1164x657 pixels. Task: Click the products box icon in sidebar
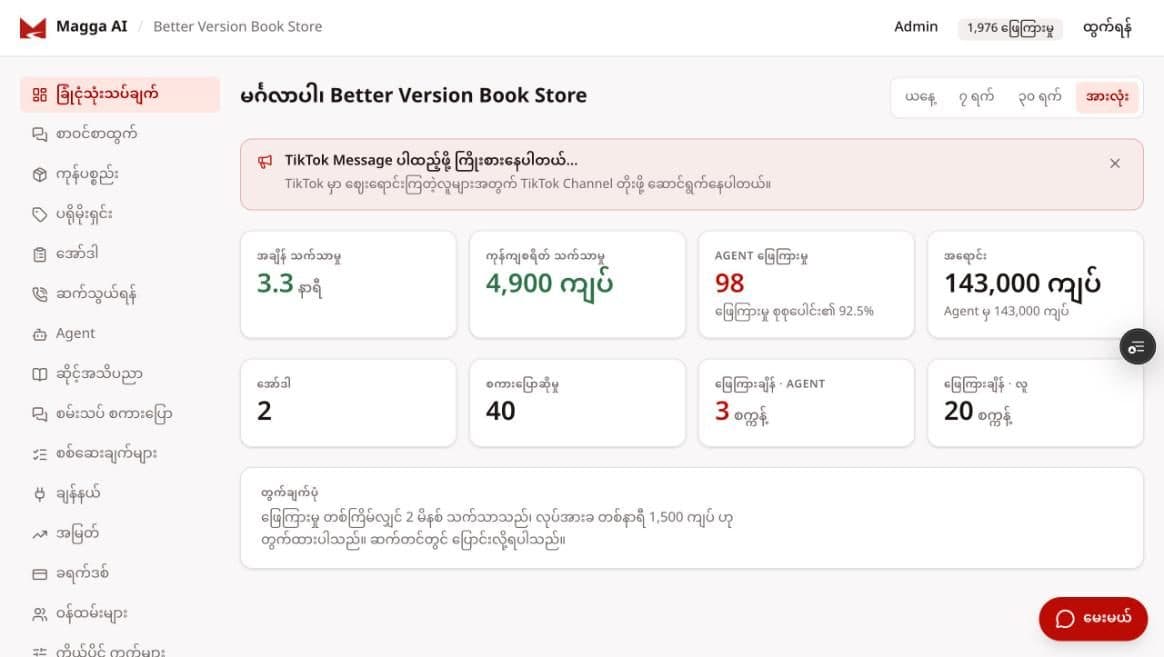(39, 174)
